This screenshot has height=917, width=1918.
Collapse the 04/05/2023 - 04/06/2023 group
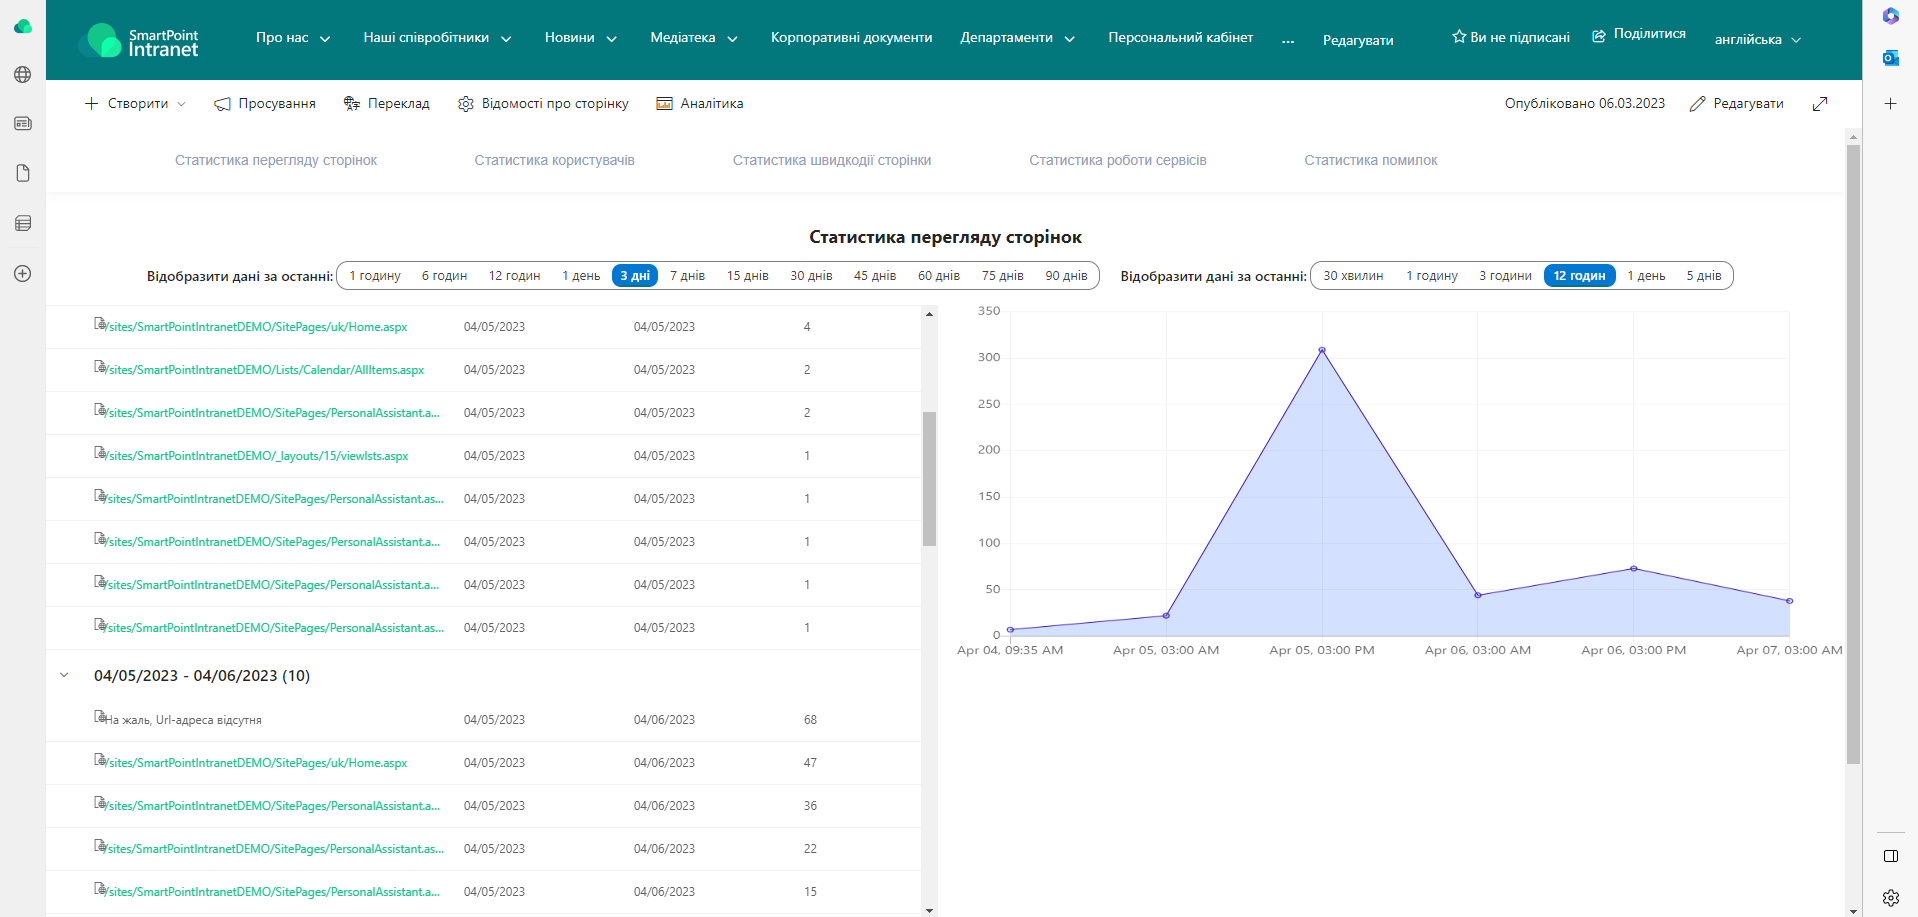click(64, 676)
